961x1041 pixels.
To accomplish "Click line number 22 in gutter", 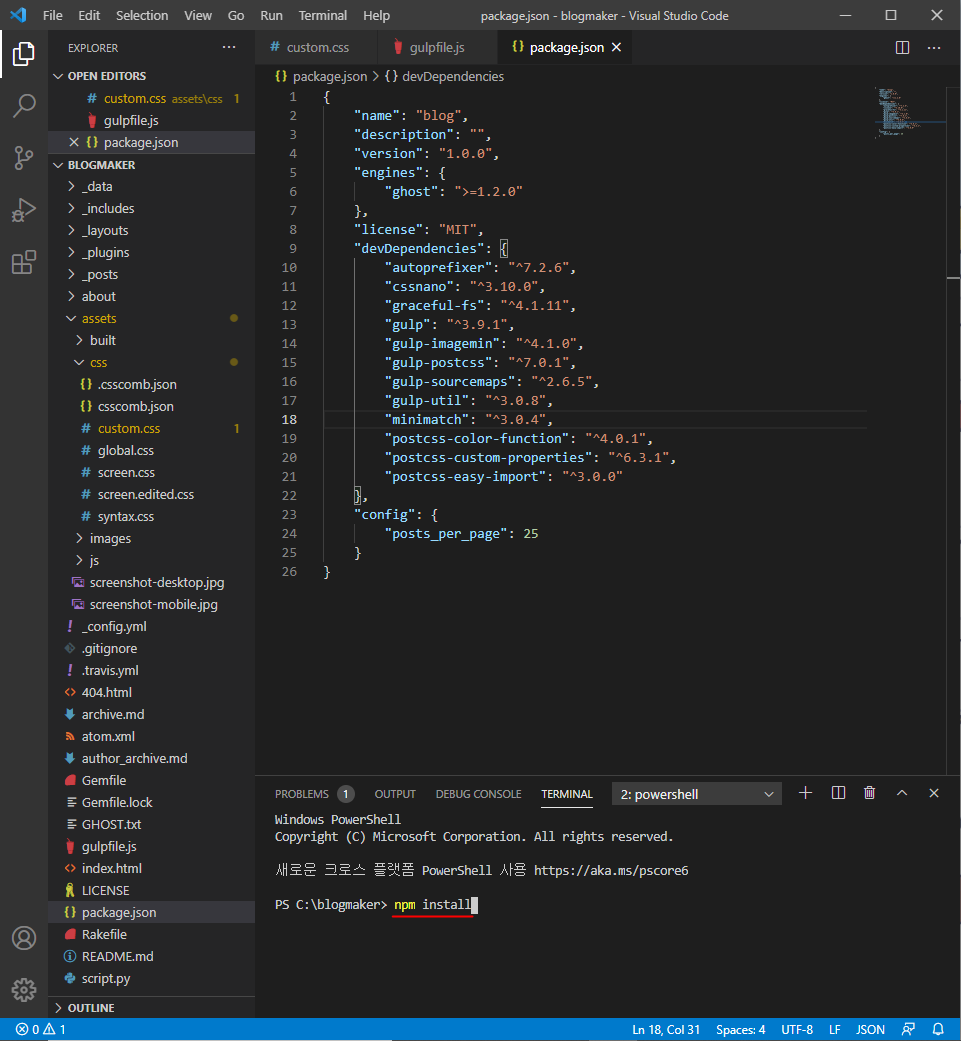I will pyautogui.click(x=289, y=495).
